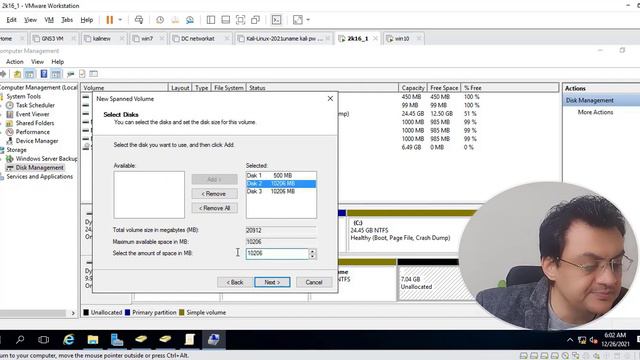Launch Internet Explorer from the taskbar
The width and height of the screenshot is (640, 360).
coord(69,340)
